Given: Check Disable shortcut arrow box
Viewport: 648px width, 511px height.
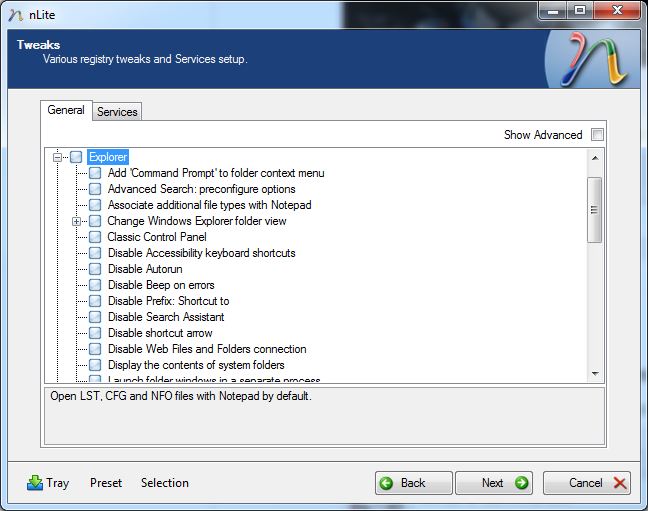Looking at the screenshot, I should [x=95, y=333].
